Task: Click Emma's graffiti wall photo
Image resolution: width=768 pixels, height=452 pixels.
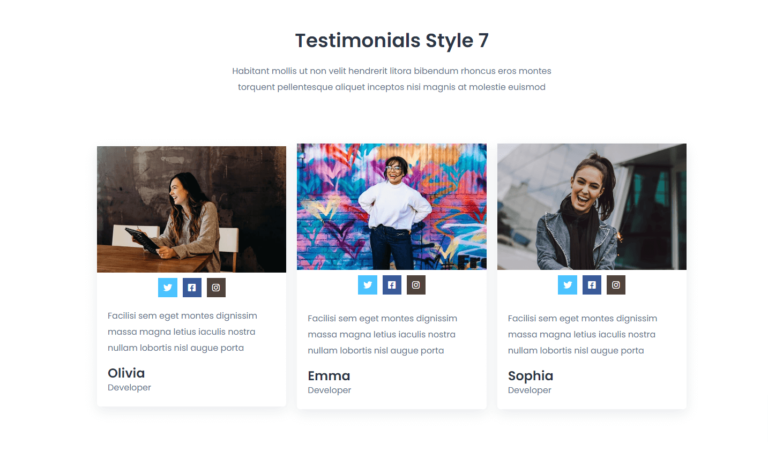Action: pyautogui.click(x=391, y=206)
